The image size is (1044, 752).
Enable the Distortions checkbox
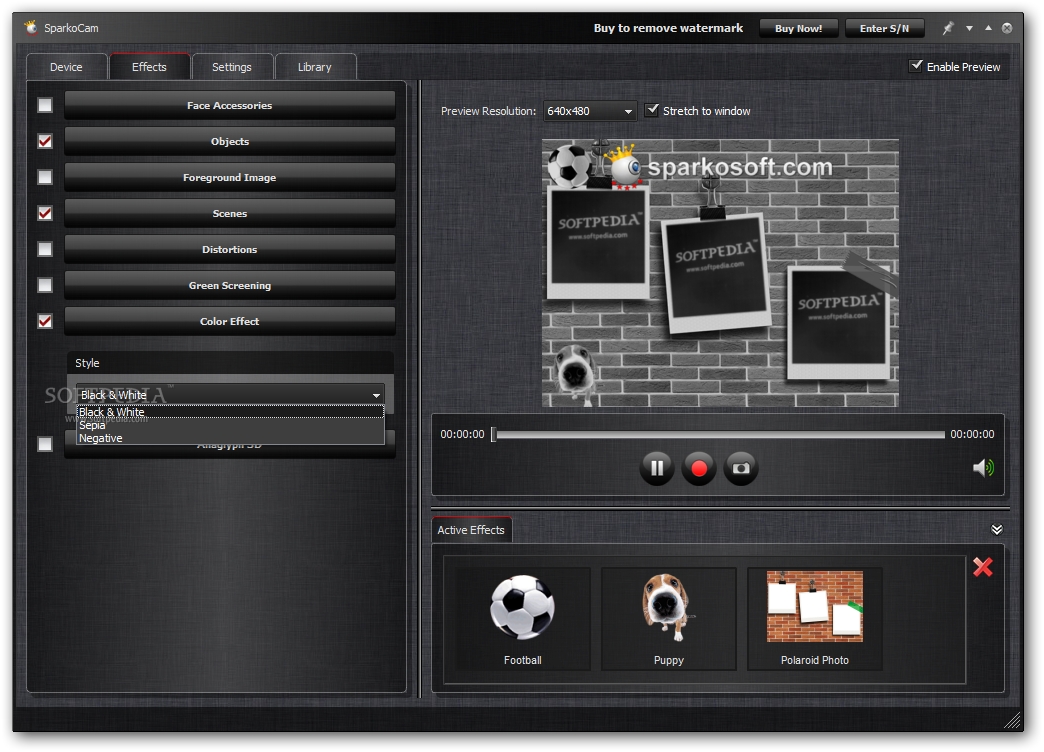tap(45, 249)
